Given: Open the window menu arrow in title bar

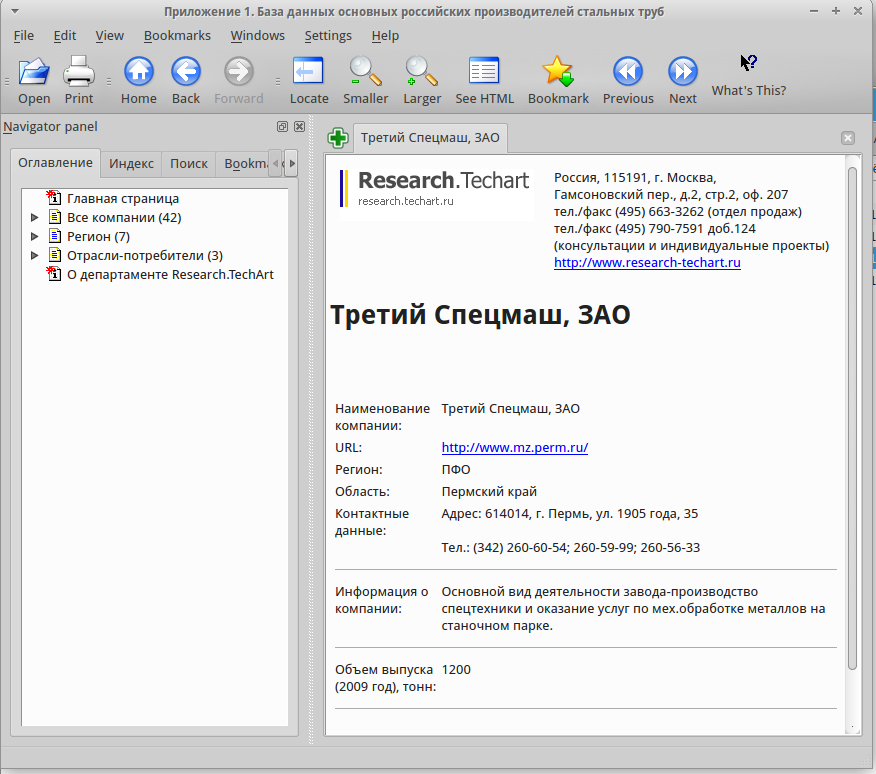Looking at the screenshot, I should (15, 11).
